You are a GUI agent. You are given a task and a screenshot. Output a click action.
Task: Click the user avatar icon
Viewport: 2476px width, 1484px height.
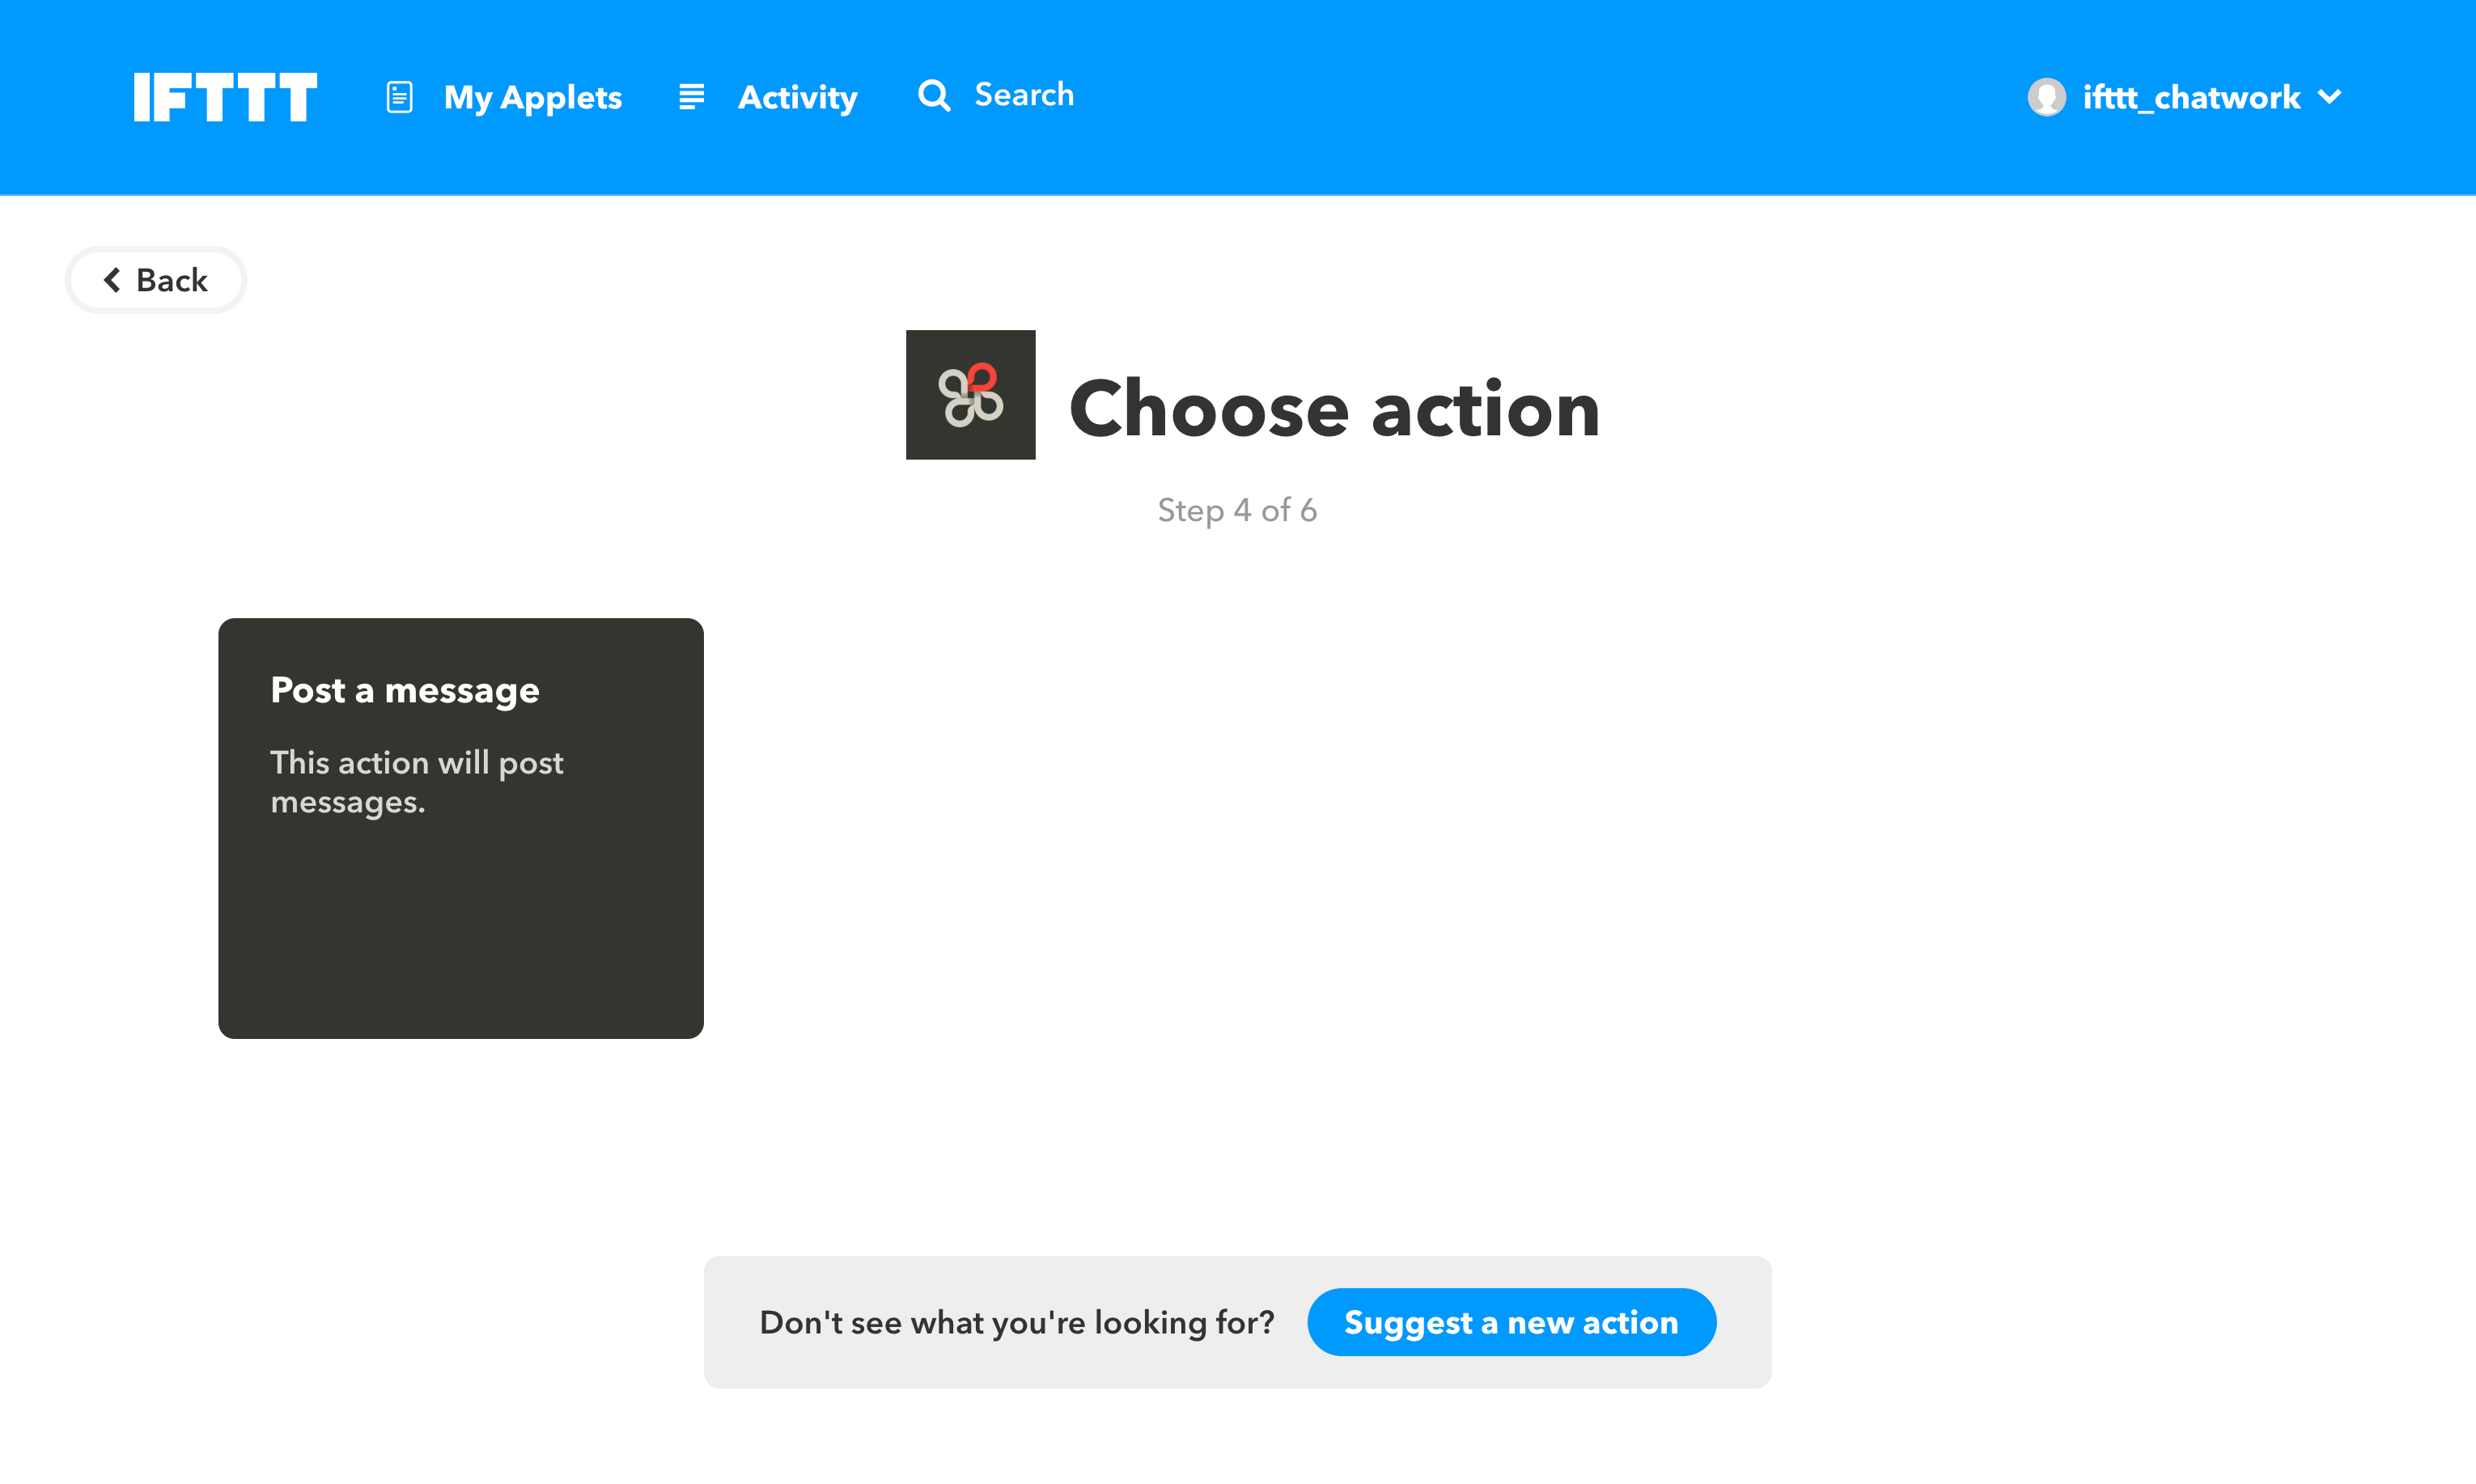(x=2046, y=97)
